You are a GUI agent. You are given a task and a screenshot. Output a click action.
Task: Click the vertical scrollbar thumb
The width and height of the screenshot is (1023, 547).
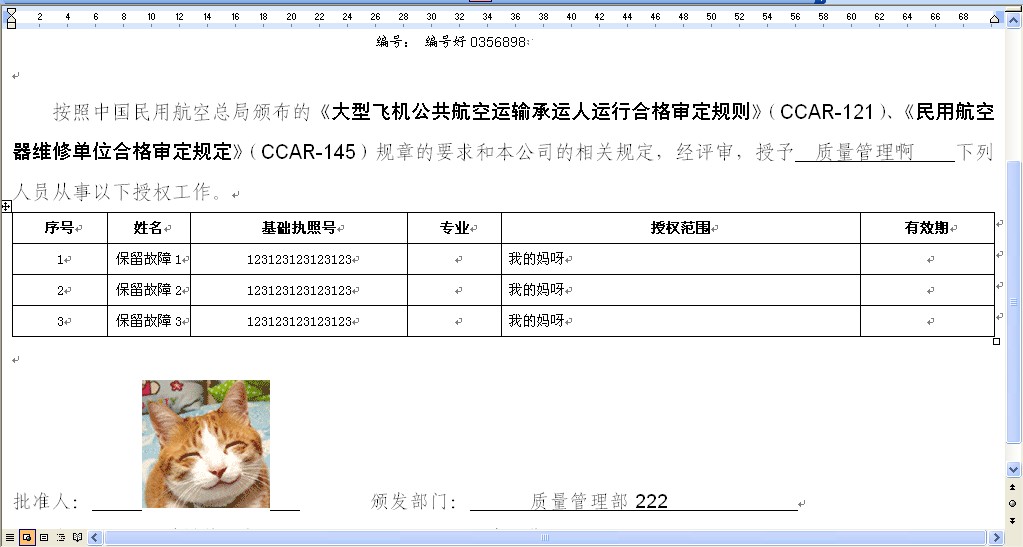[x=1013, y=302]
